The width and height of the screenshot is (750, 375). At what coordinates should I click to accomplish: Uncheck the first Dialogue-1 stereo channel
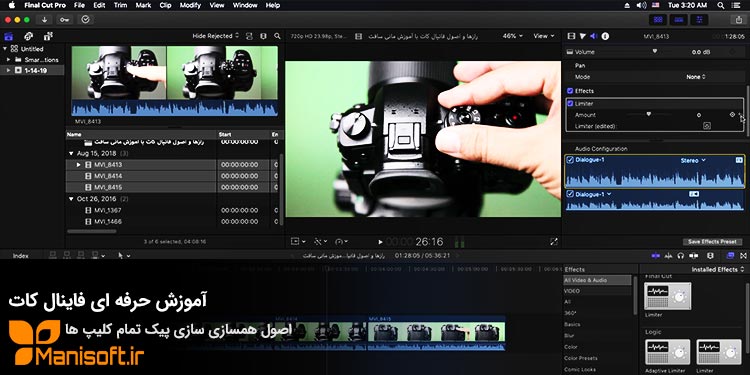pyautogui.click(x=570, y=160)
